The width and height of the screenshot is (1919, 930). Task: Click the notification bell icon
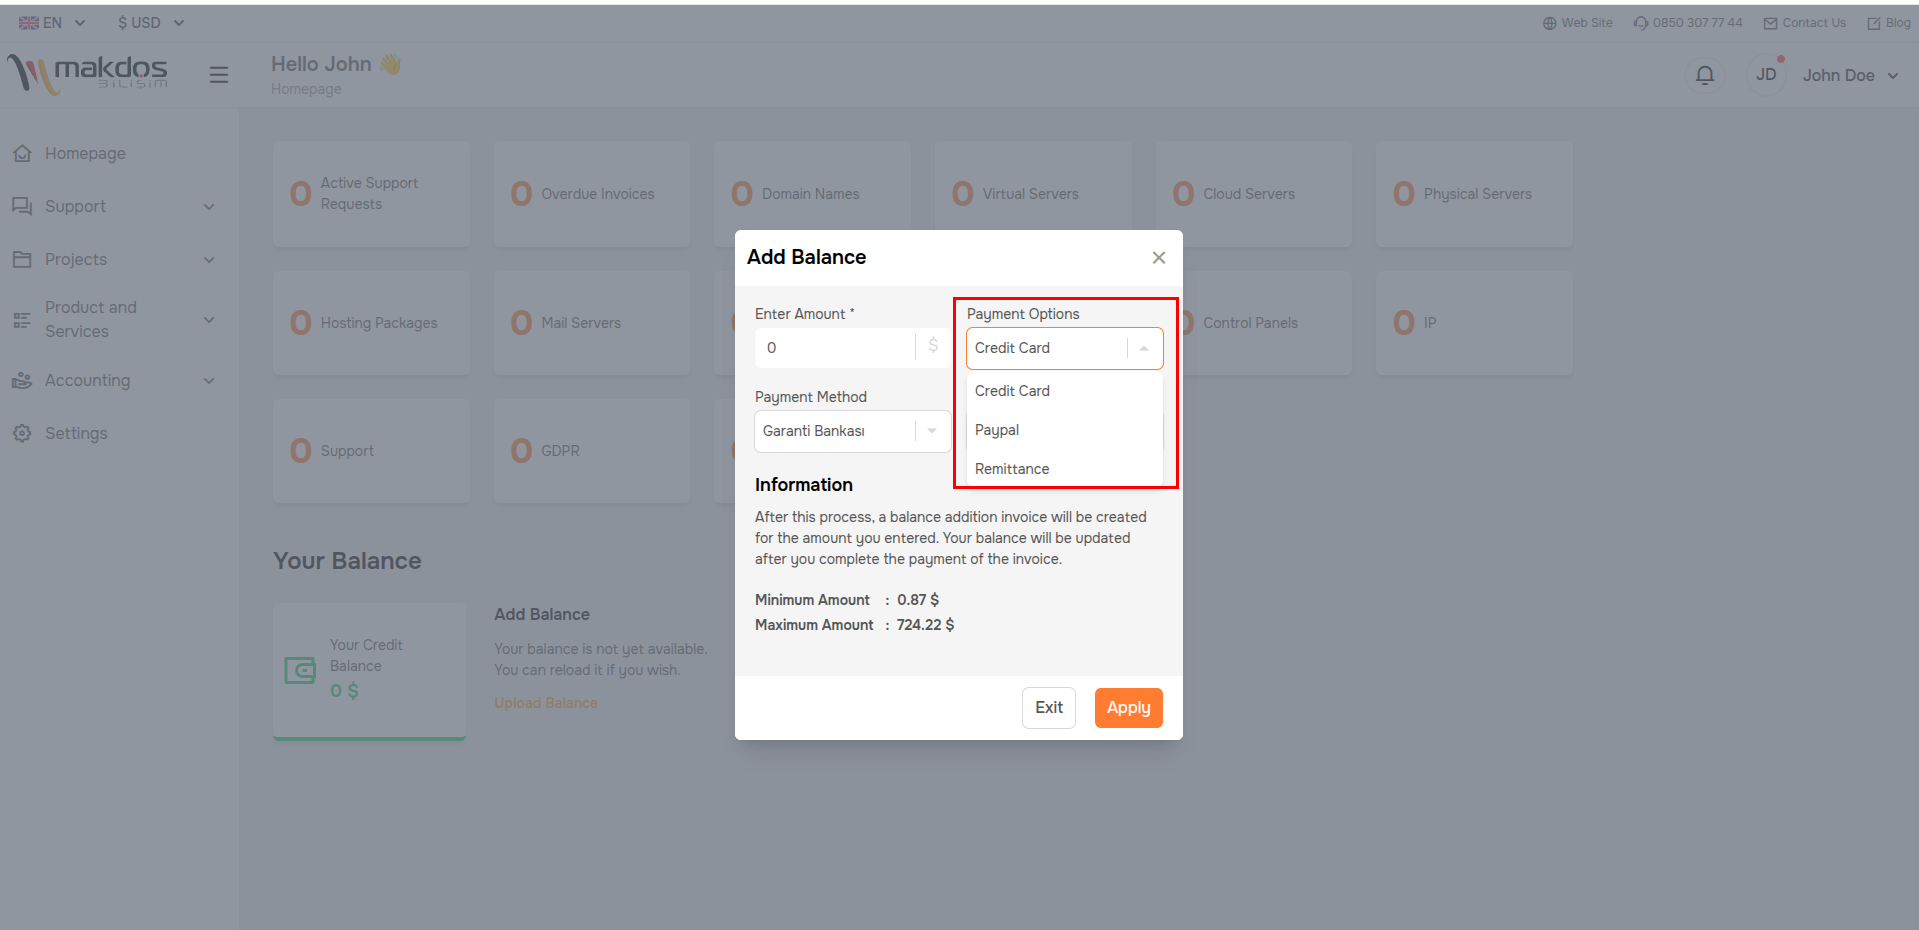pos(1705,75)
